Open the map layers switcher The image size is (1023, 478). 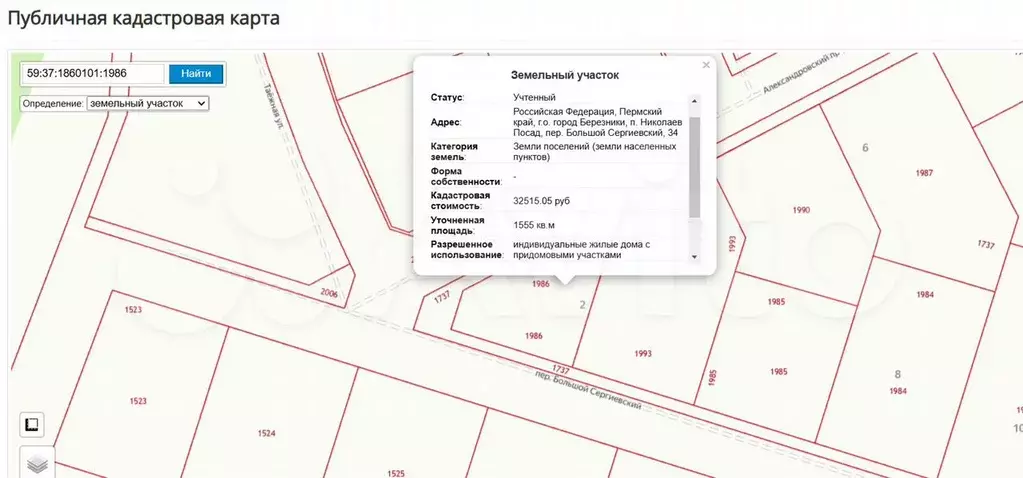coord(37,464)
